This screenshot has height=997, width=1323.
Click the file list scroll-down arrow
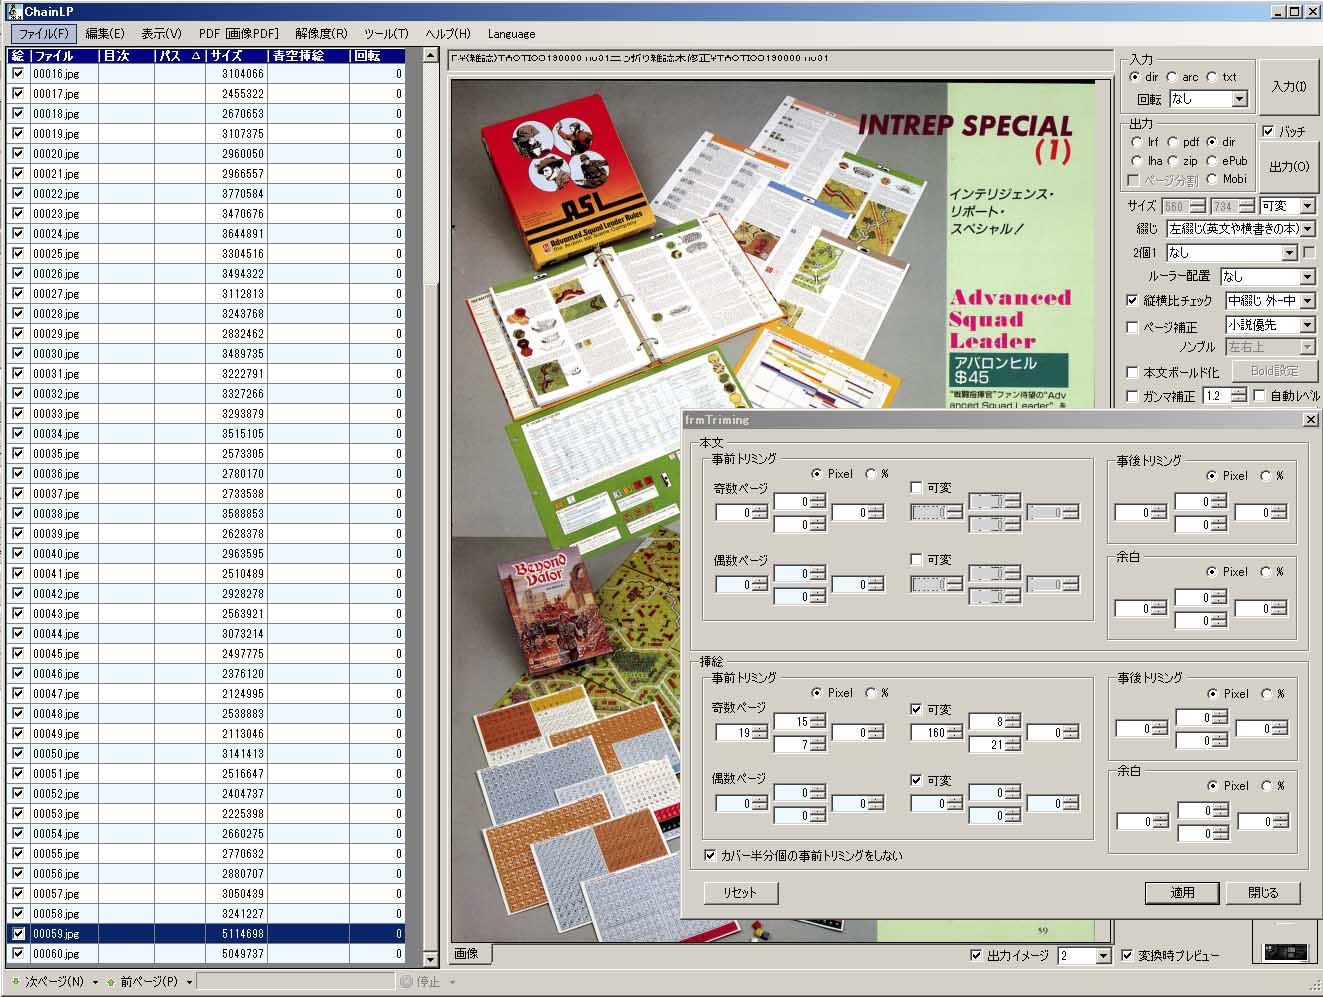point(431,958)
